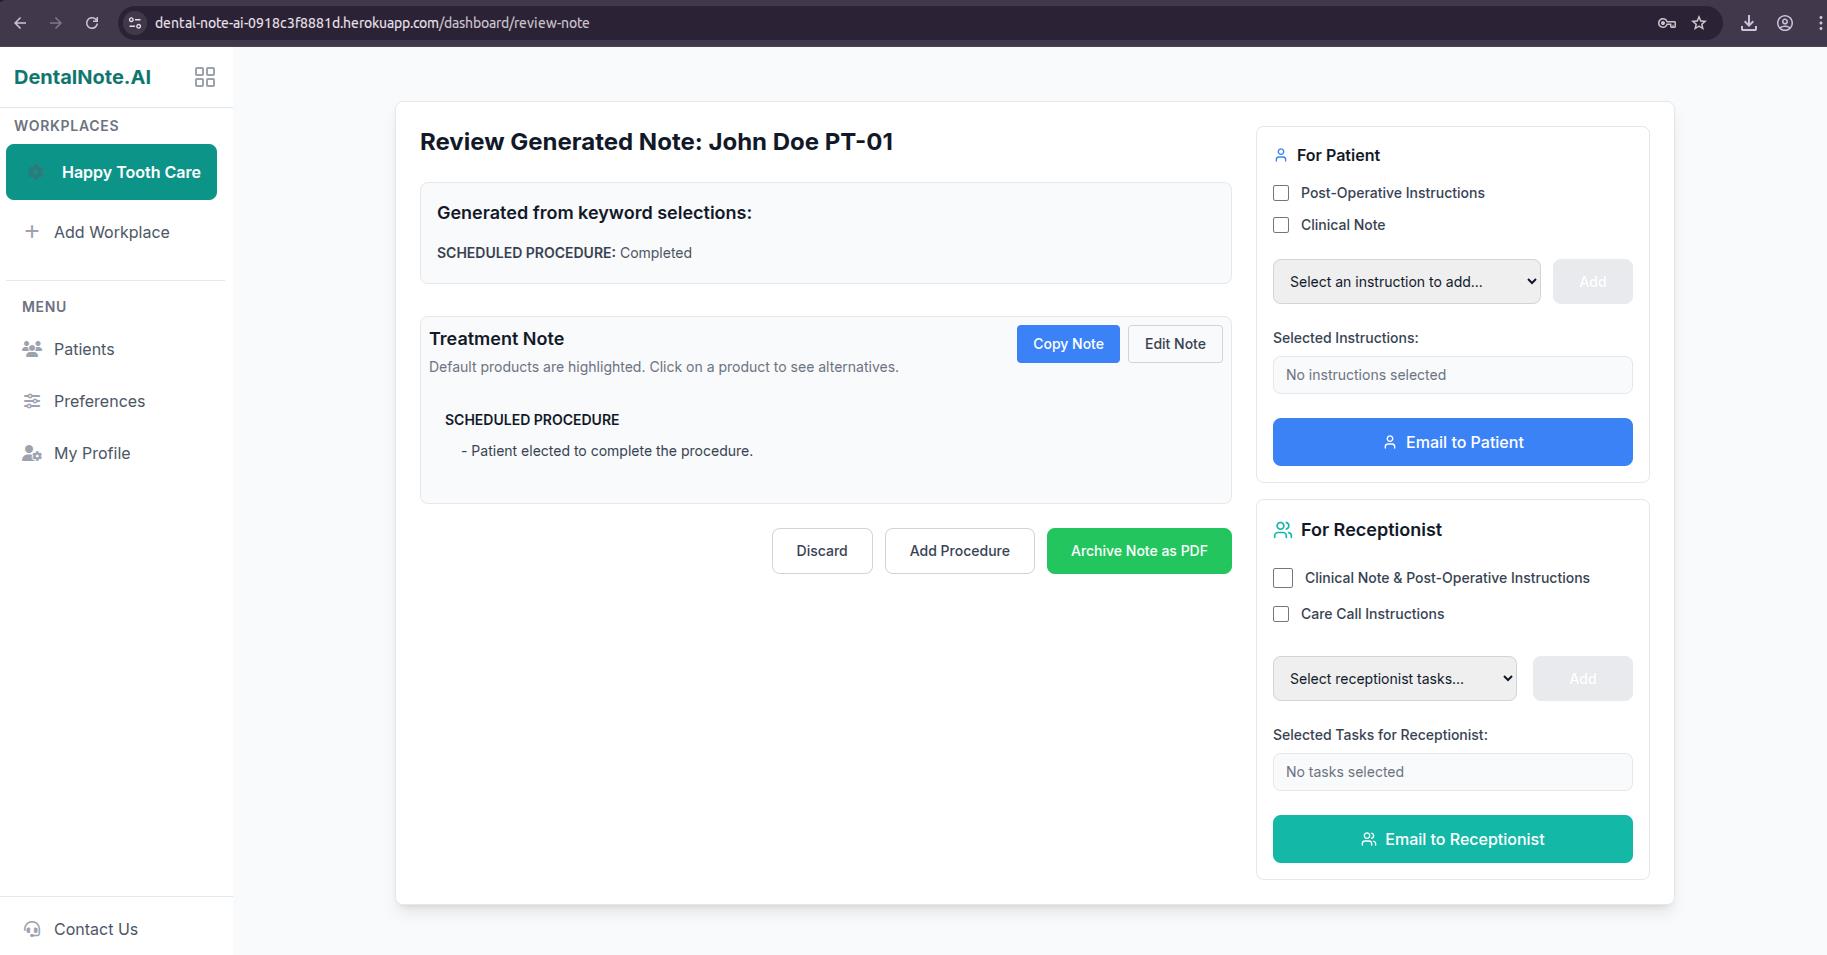
Task: Click the person icon beside For Patient
Action: tap(1281, 155)
